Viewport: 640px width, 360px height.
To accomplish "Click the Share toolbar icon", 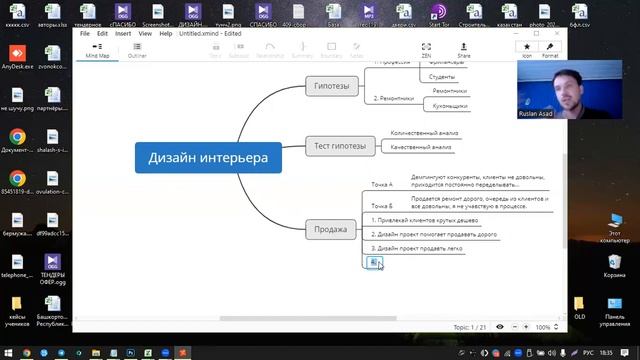I will (464, 51).
